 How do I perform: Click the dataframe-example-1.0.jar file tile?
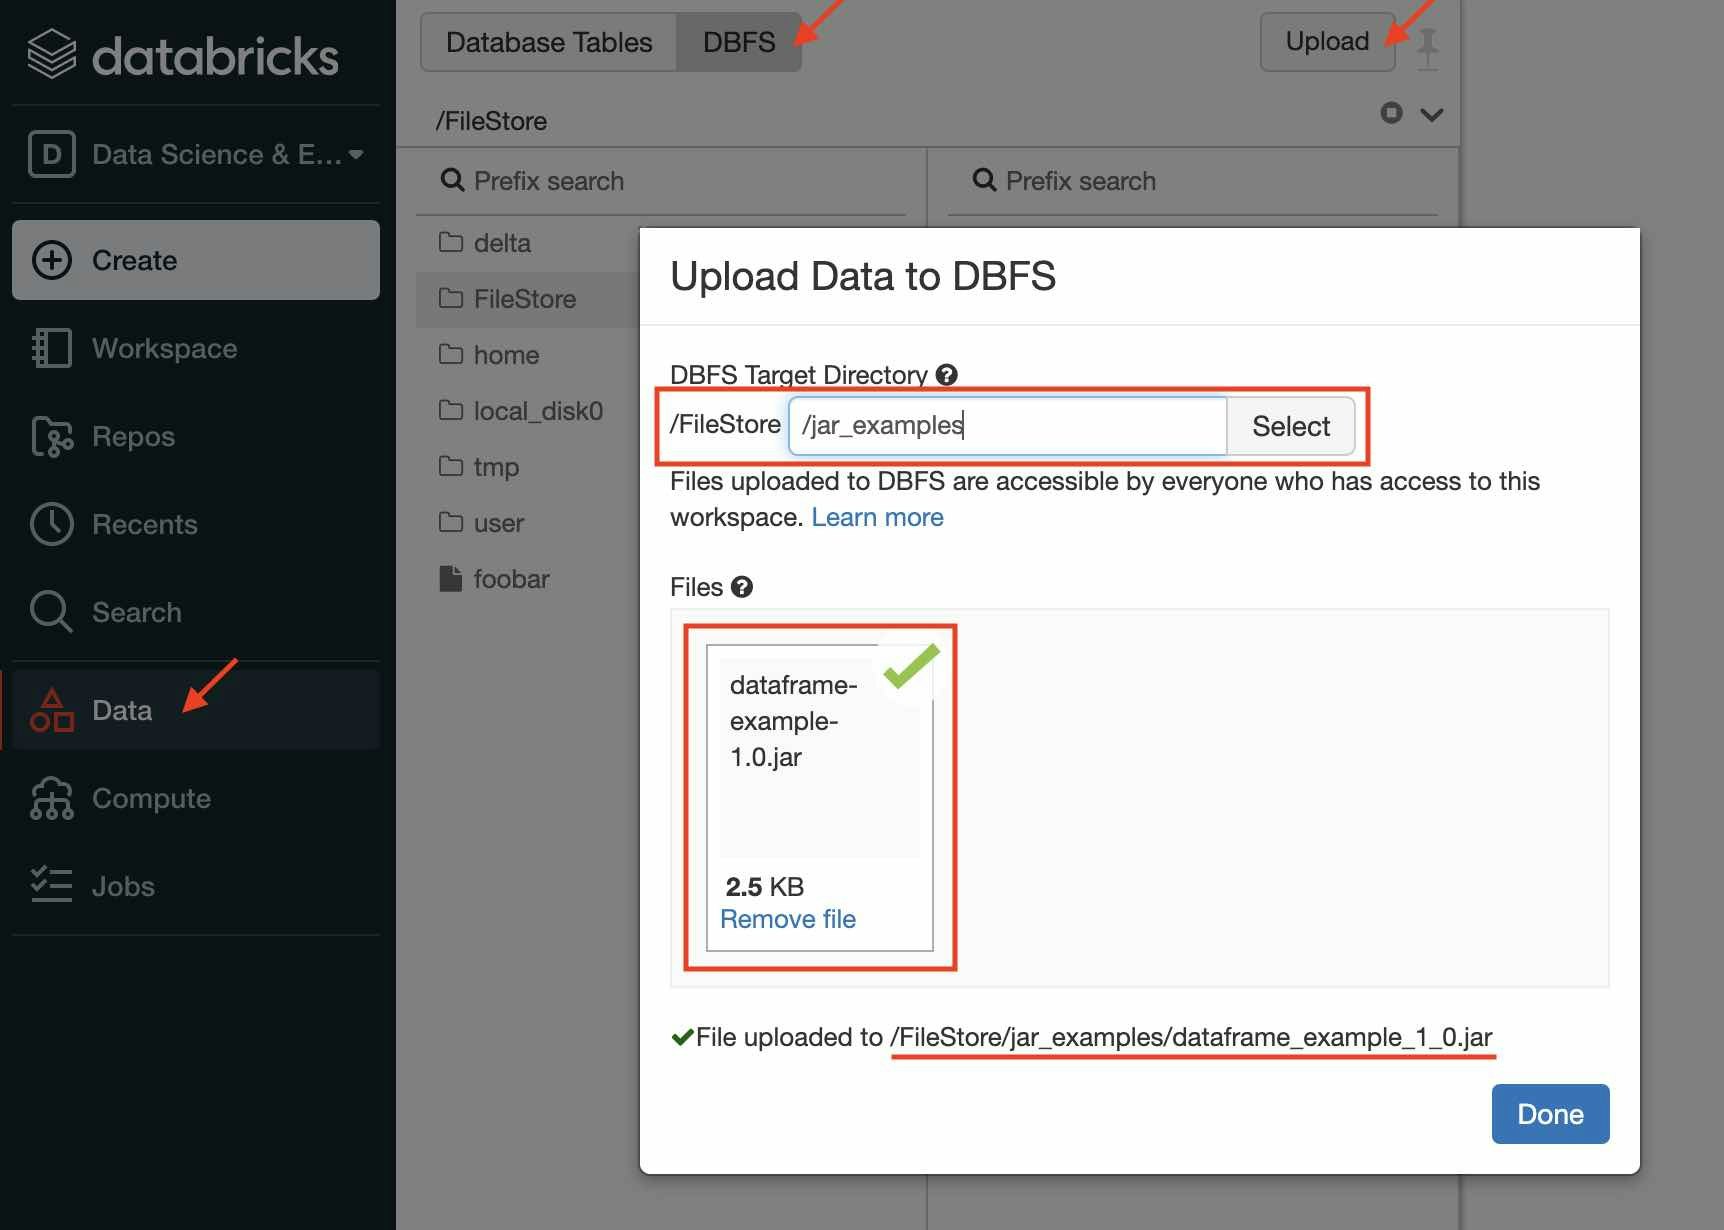pos(819,797)
